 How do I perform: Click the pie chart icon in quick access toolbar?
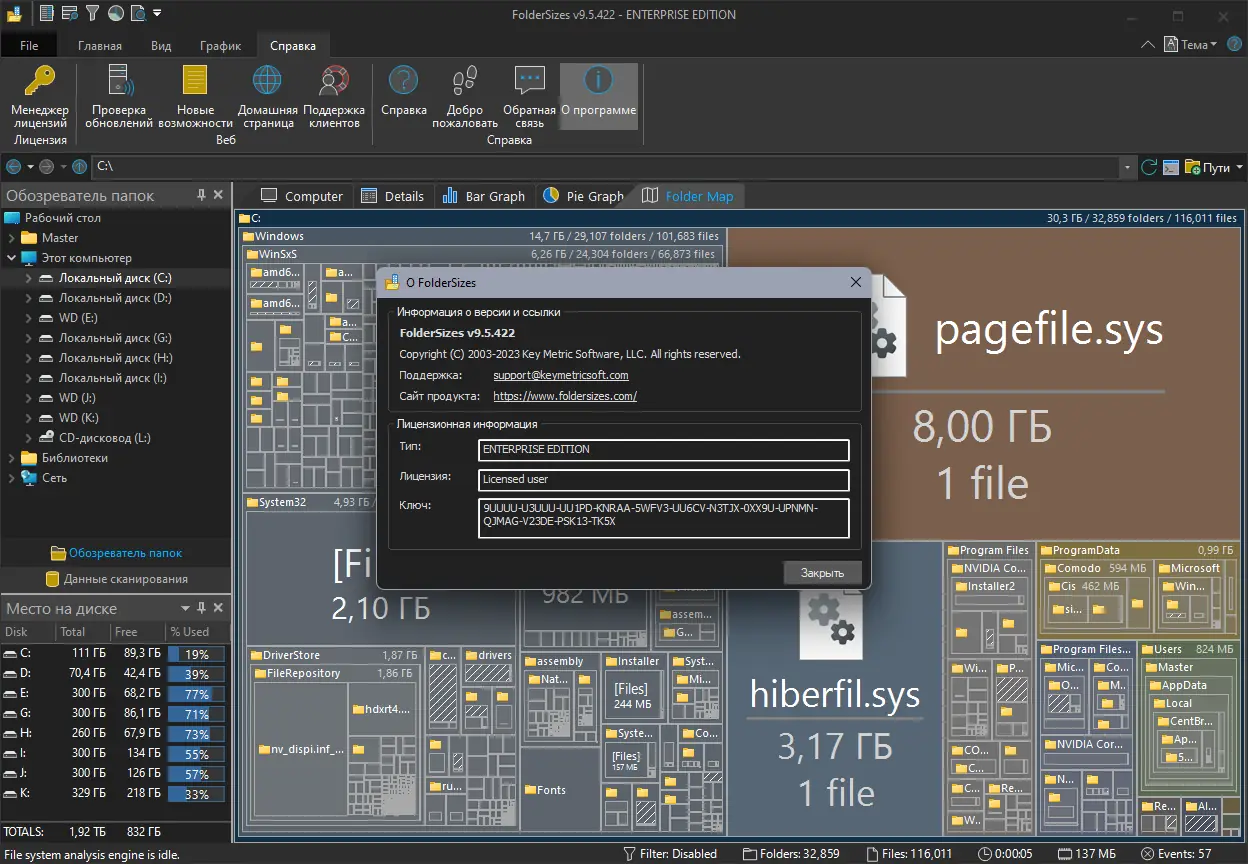pyautogui.click(x=115, y=14)
